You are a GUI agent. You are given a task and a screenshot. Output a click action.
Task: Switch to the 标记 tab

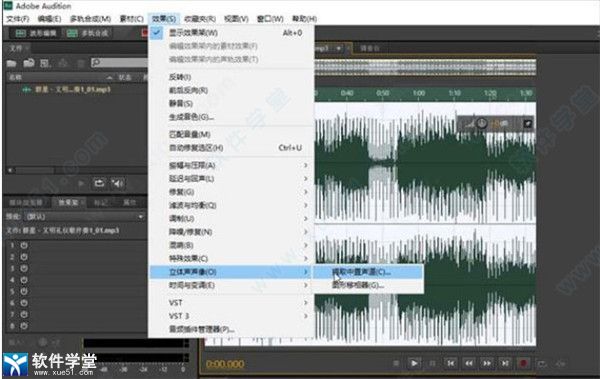pyautogui.click(x=100, y=203)
